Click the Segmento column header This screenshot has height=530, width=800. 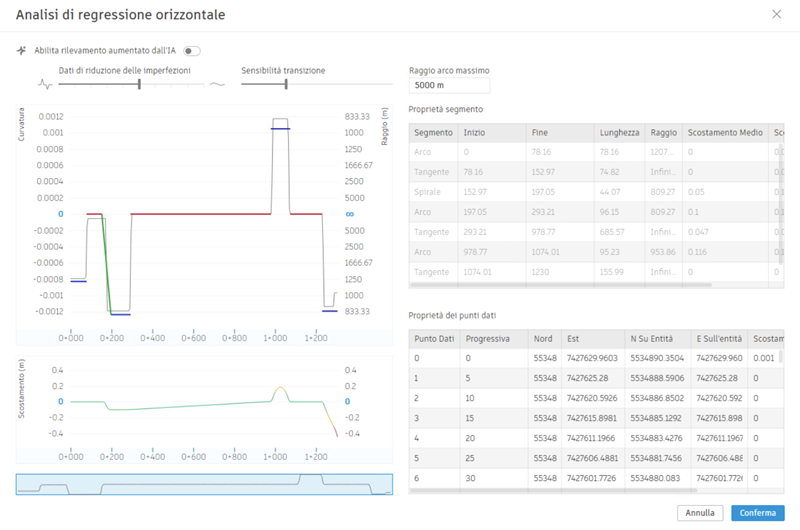433,133
